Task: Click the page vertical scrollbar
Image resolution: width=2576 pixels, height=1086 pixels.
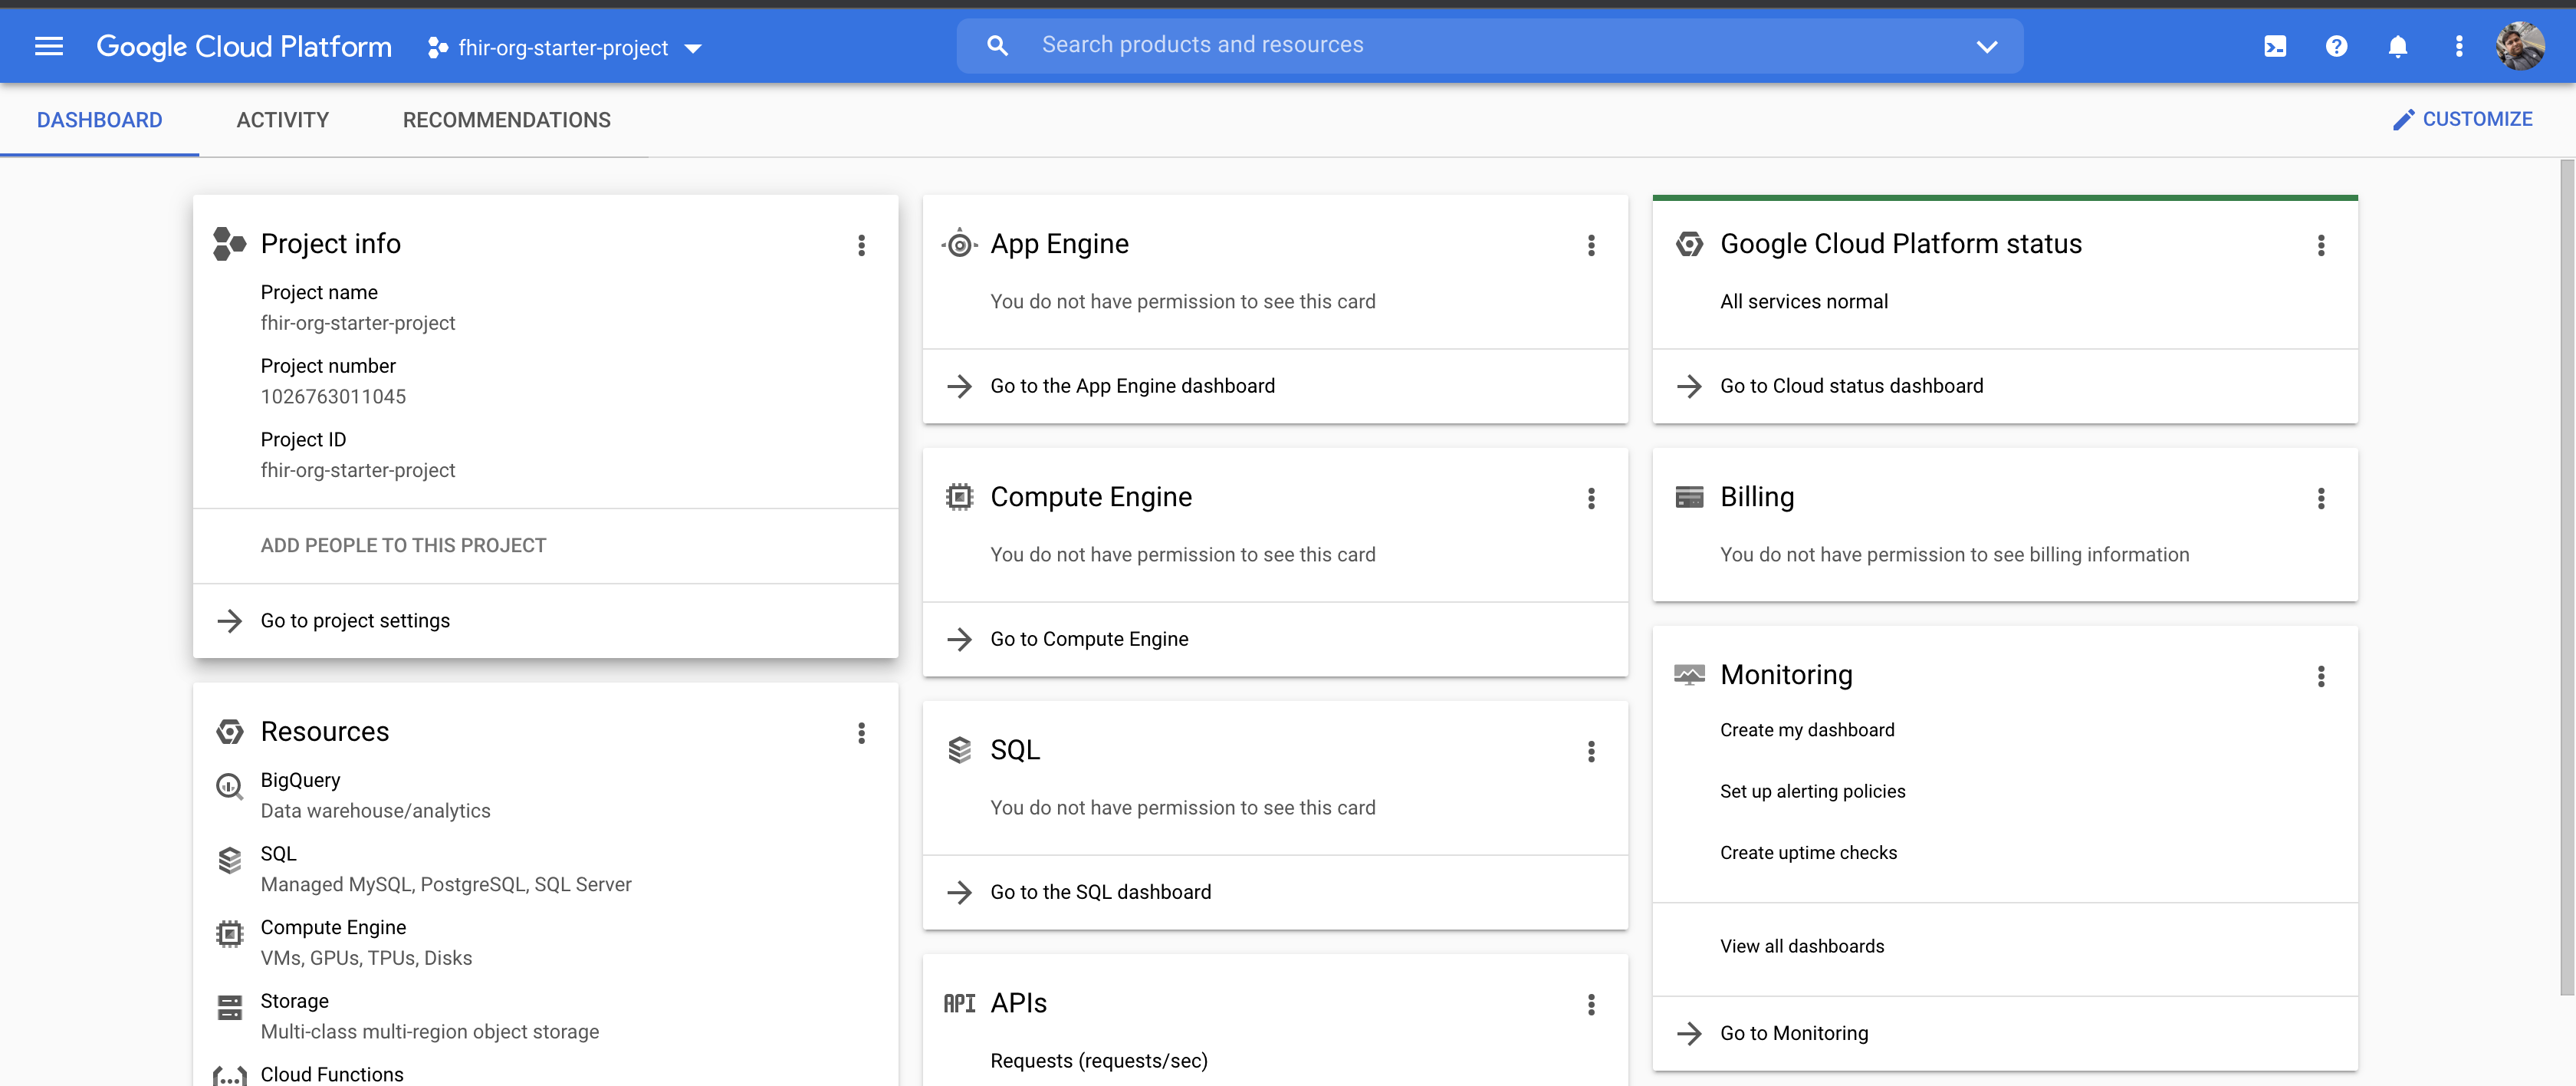Action: pyautogui.click(x=2566, y=577)
